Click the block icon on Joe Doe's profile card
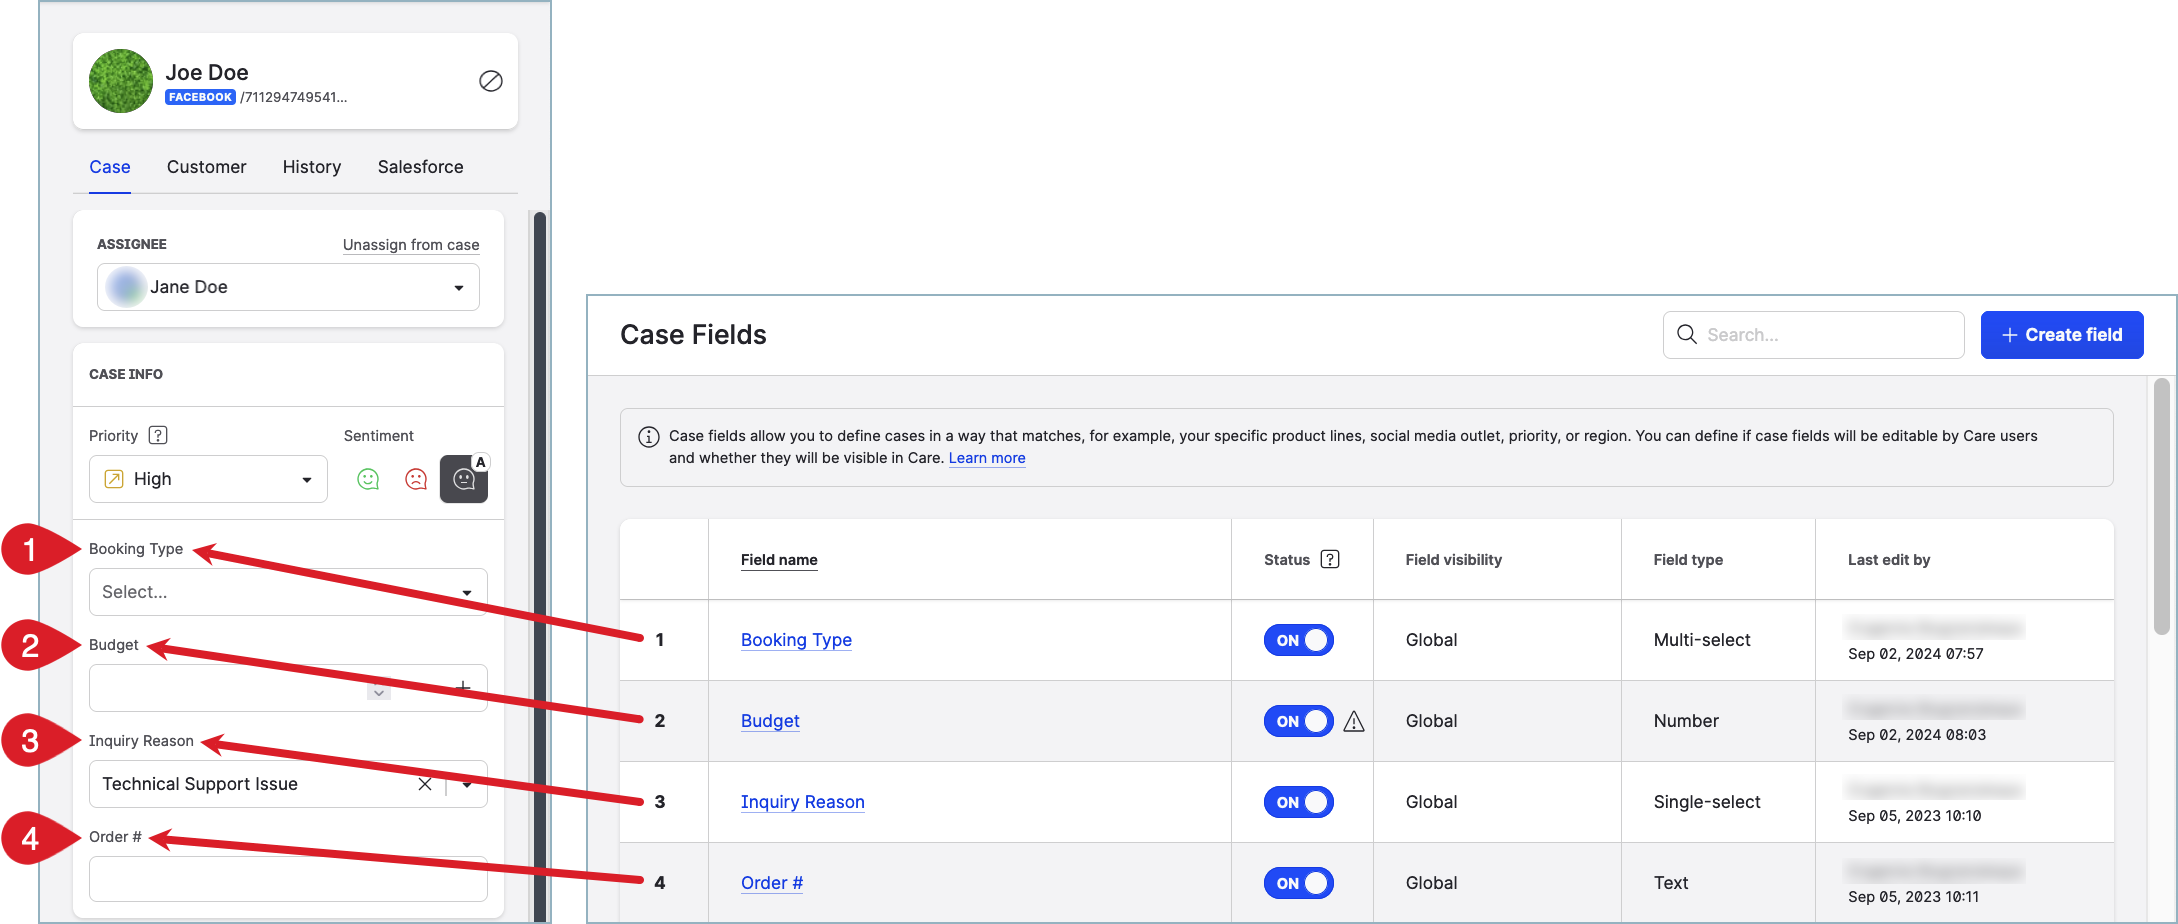Image resolution: width=2178 pixels, height=924 pixels. [x=490, y=81]
